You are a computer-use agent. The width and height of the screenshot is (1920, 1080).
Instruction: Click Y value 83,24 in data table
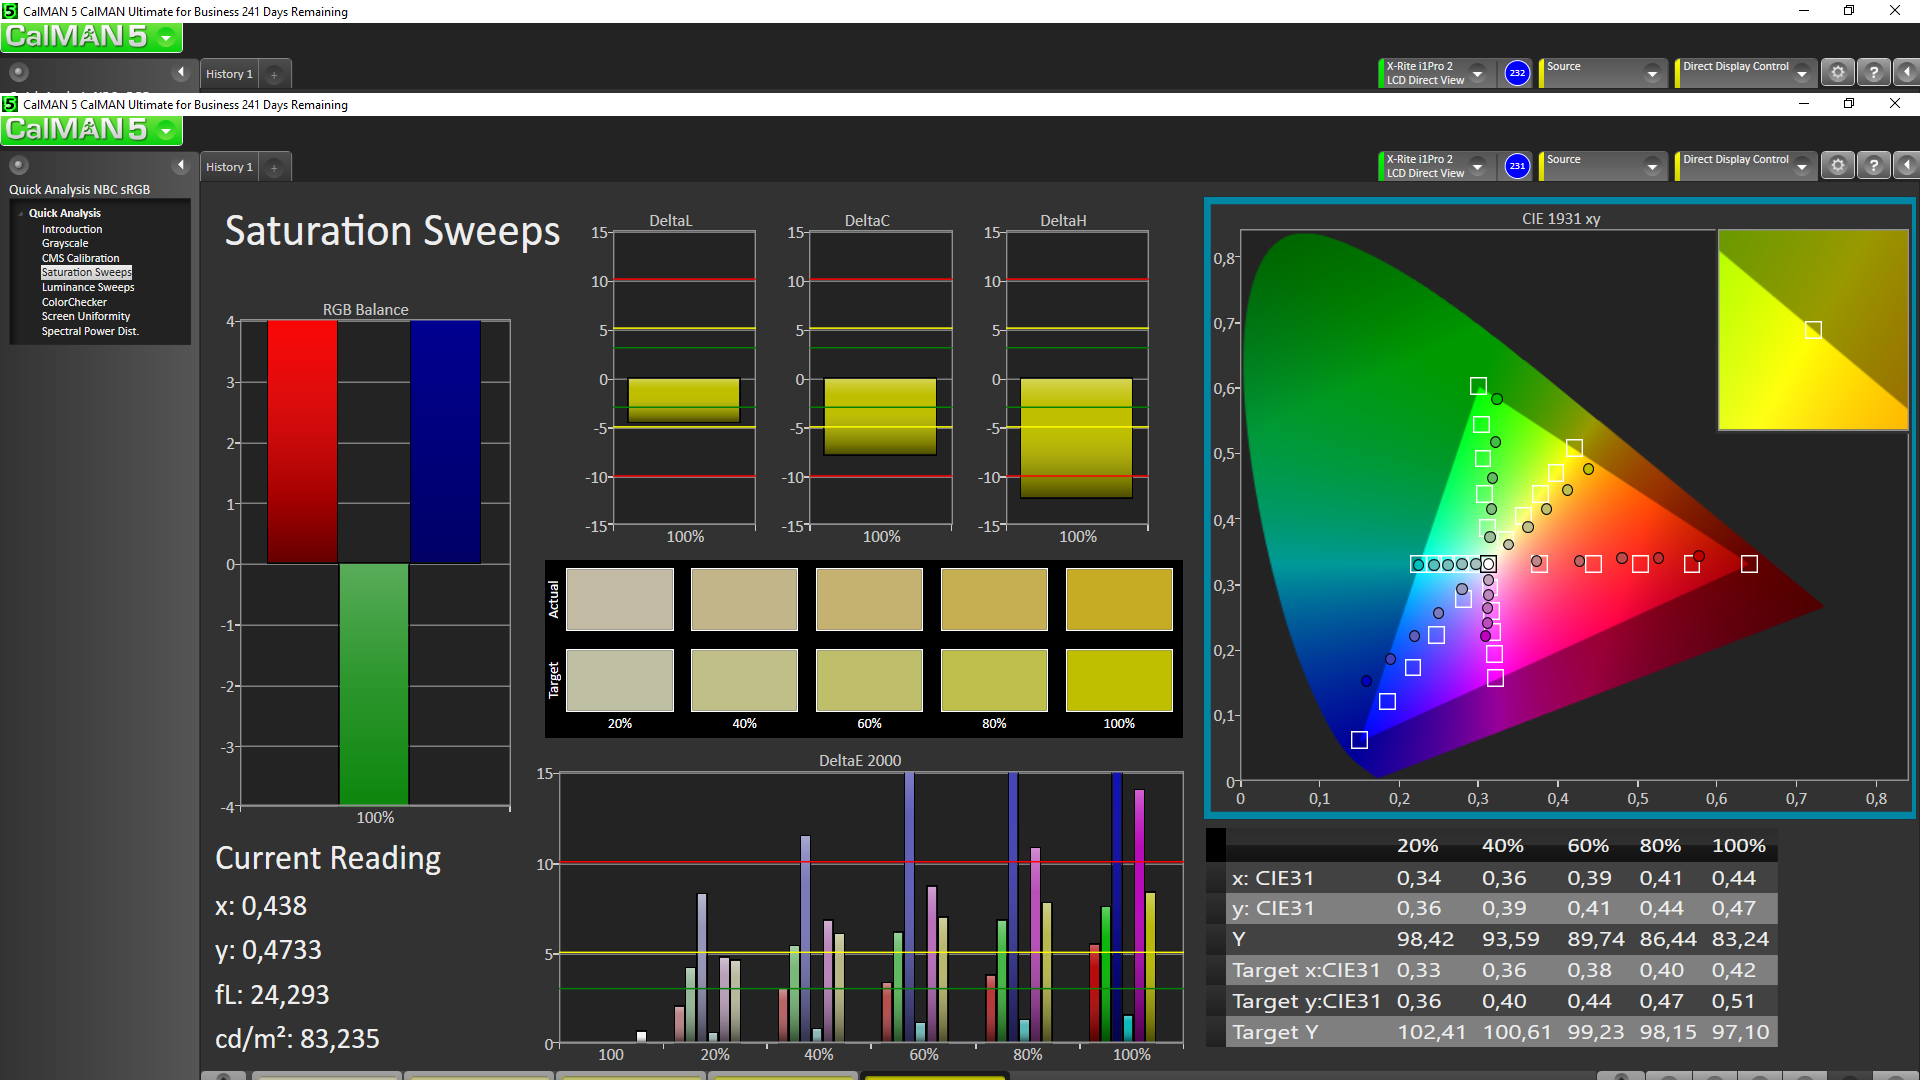[x=1740, y=939]
